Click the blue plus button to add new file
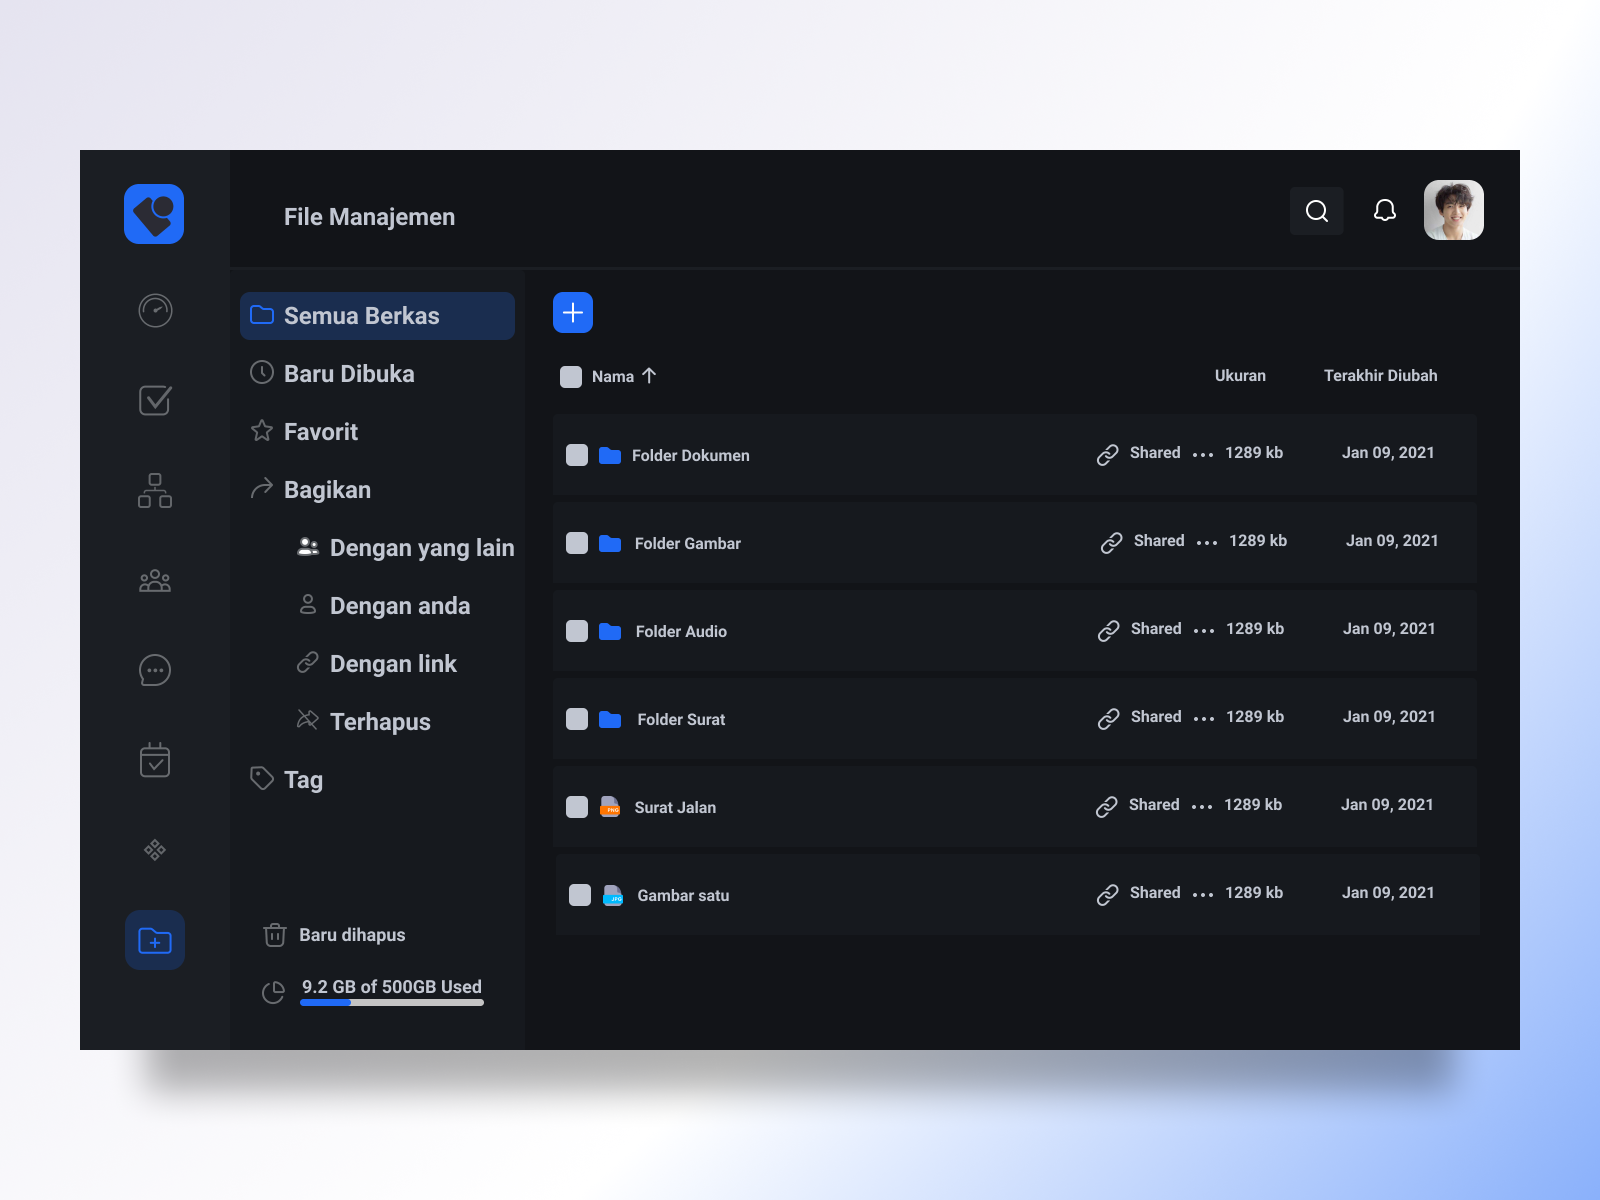This screenshot has width=1600, height=1200. click(572, 312)
